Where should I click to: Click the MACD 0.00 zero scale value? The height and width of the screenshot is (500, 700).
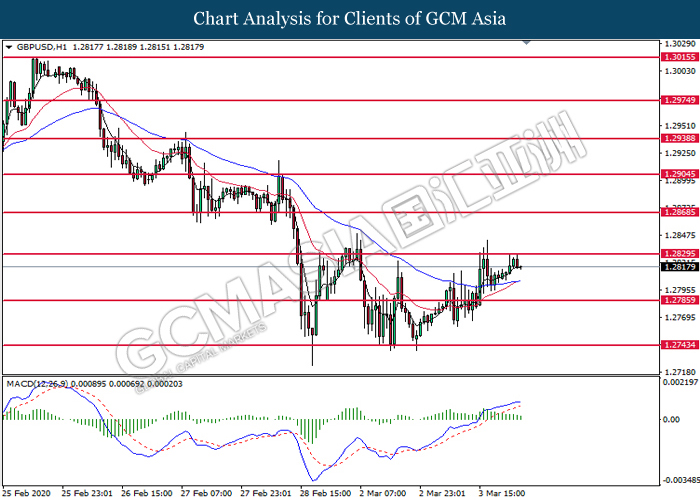[x=671, y=419]
